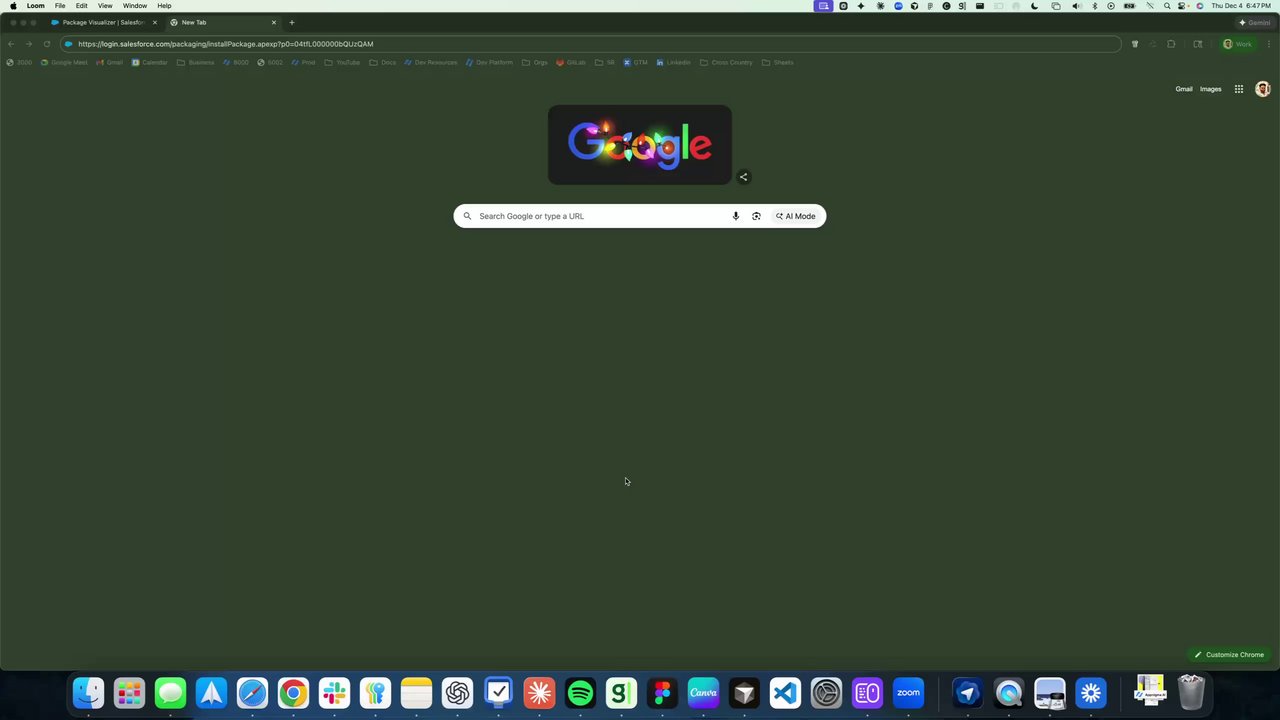Toggle Bluetooth in the menu bar

1094,6
